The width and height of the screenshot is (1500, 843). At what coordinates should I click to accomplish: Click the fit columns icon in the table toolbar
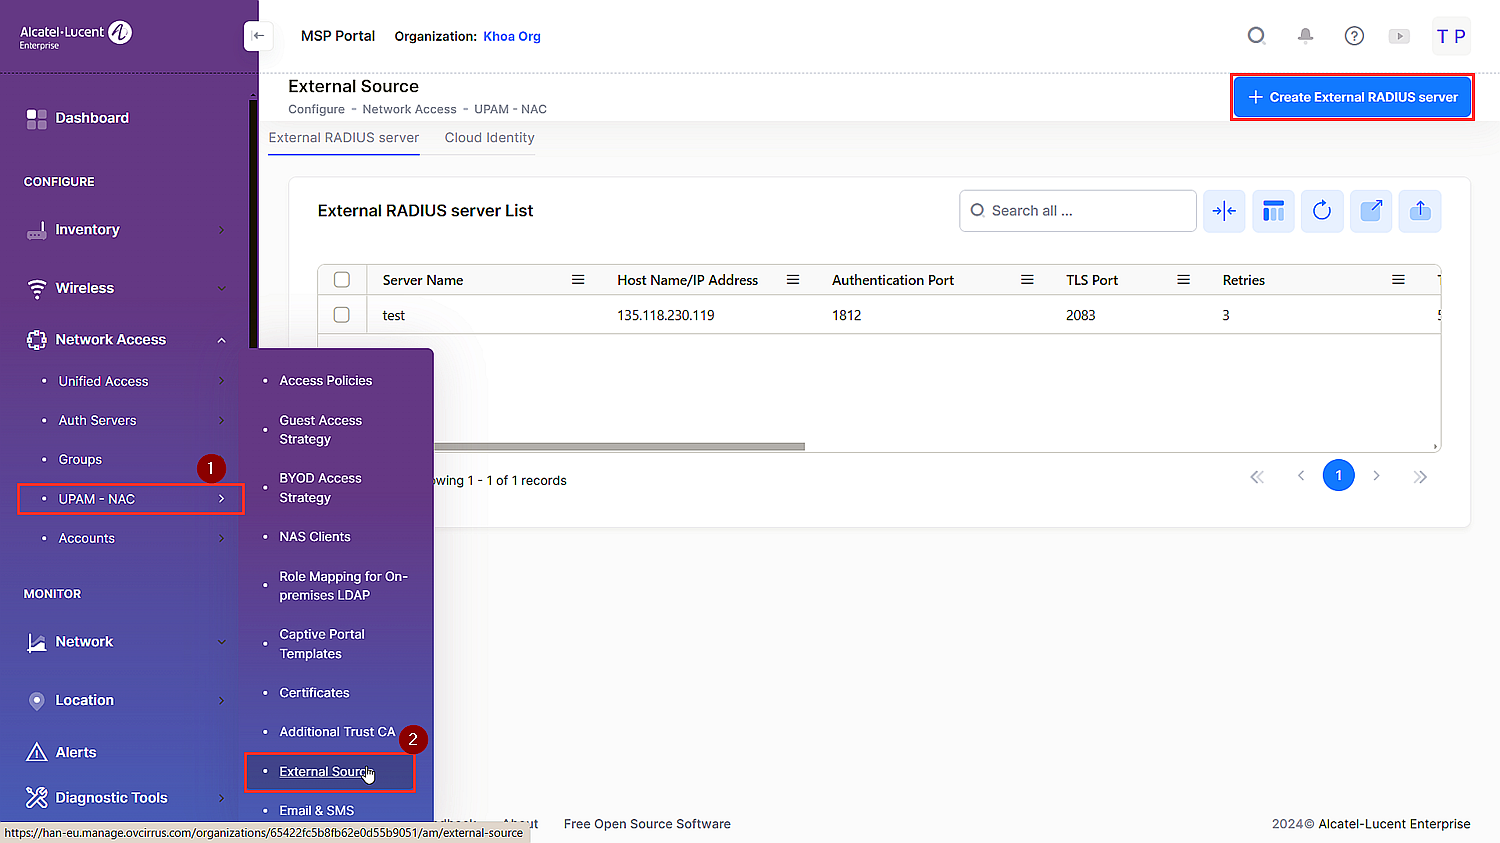pyautogui.click(x=1224, y=211)
